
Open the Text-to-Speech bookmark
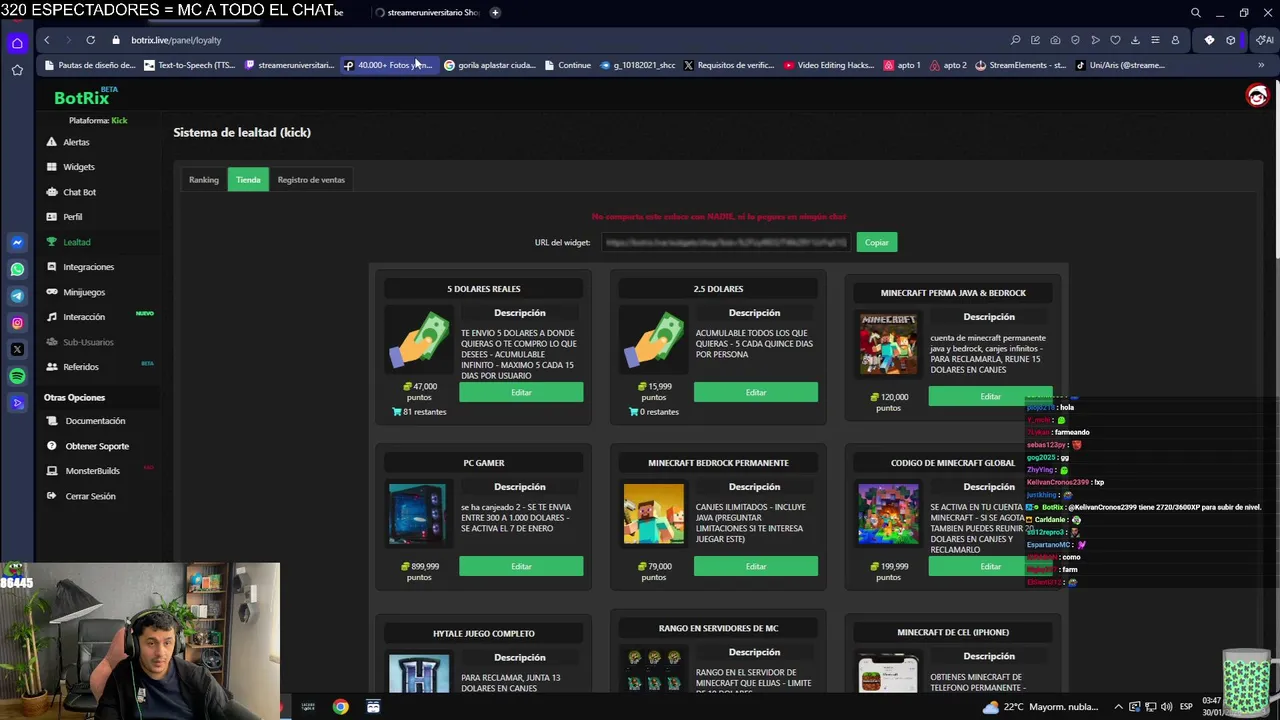pyautogui.click(x=190, y=65)
